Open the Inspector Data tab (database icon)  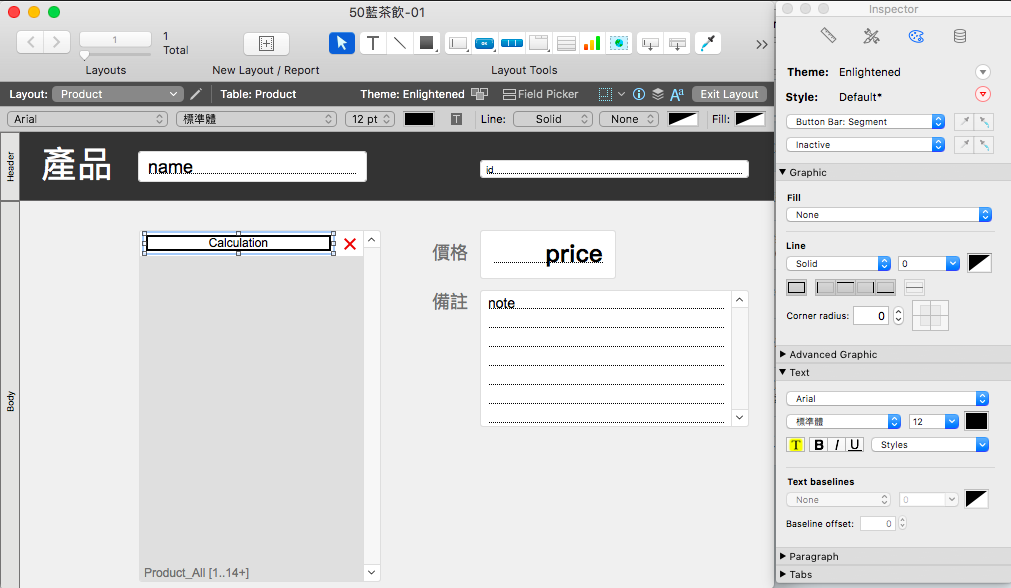click(x=960, y=36)
